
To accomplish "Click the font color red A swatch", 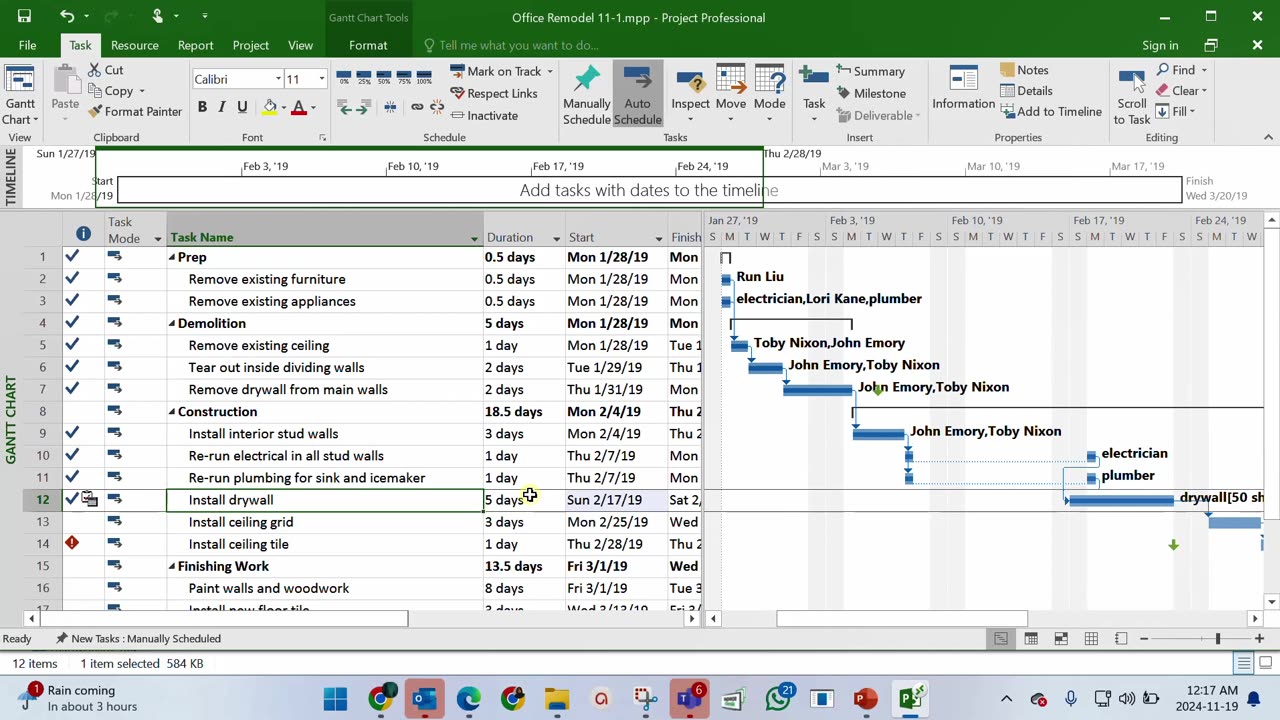I will click(298, 108).
